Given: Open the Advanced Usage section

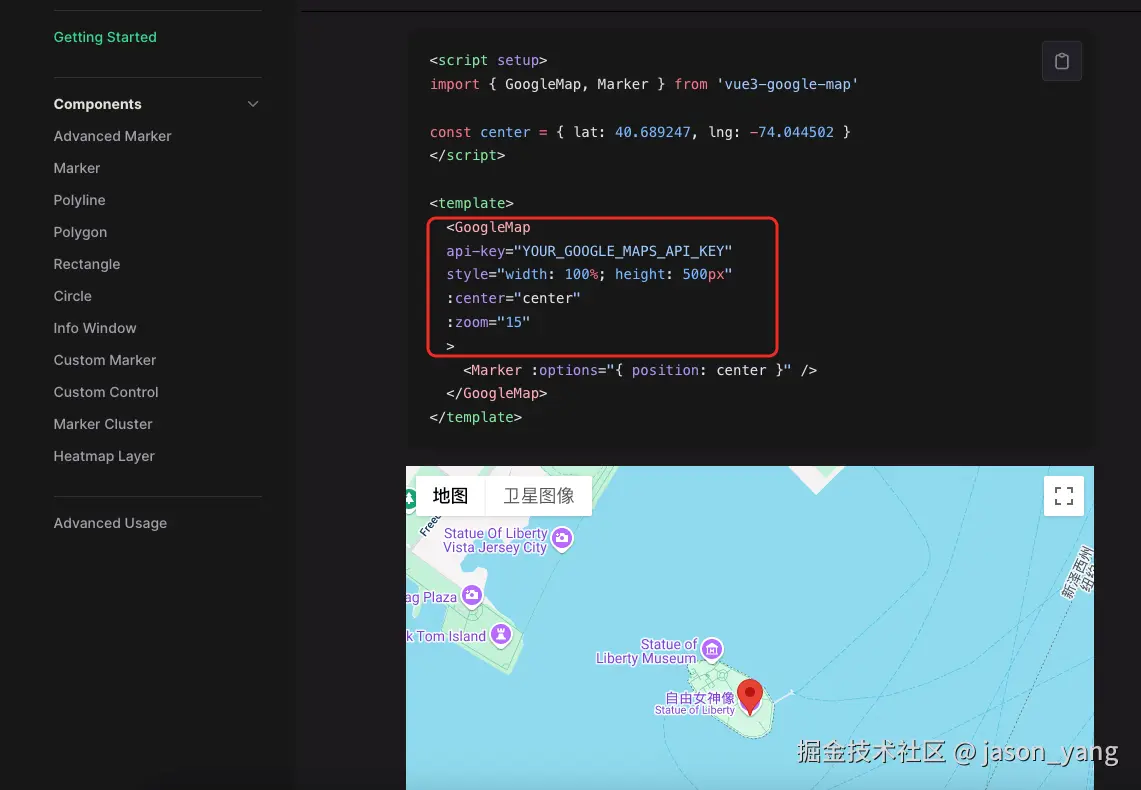Looking at the screenshot, I should 110,523.
